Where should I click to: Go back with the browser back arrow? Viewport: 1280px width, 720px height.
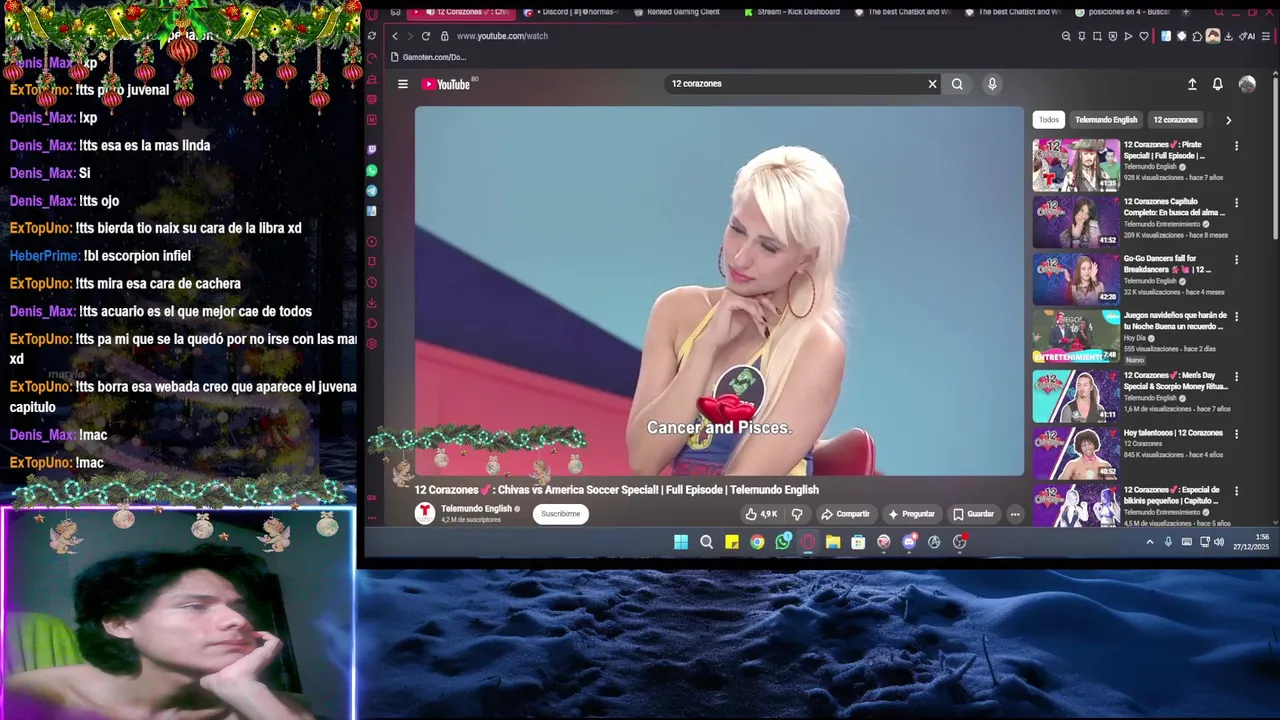pyautogui.click(x=394, y=36)
